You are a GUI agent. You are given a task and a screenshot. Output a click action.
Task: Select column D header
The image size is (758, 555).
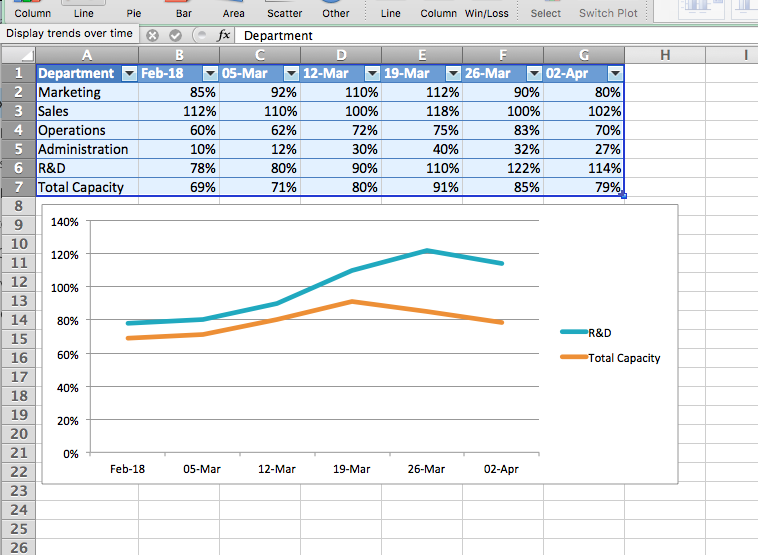(341, 55)
